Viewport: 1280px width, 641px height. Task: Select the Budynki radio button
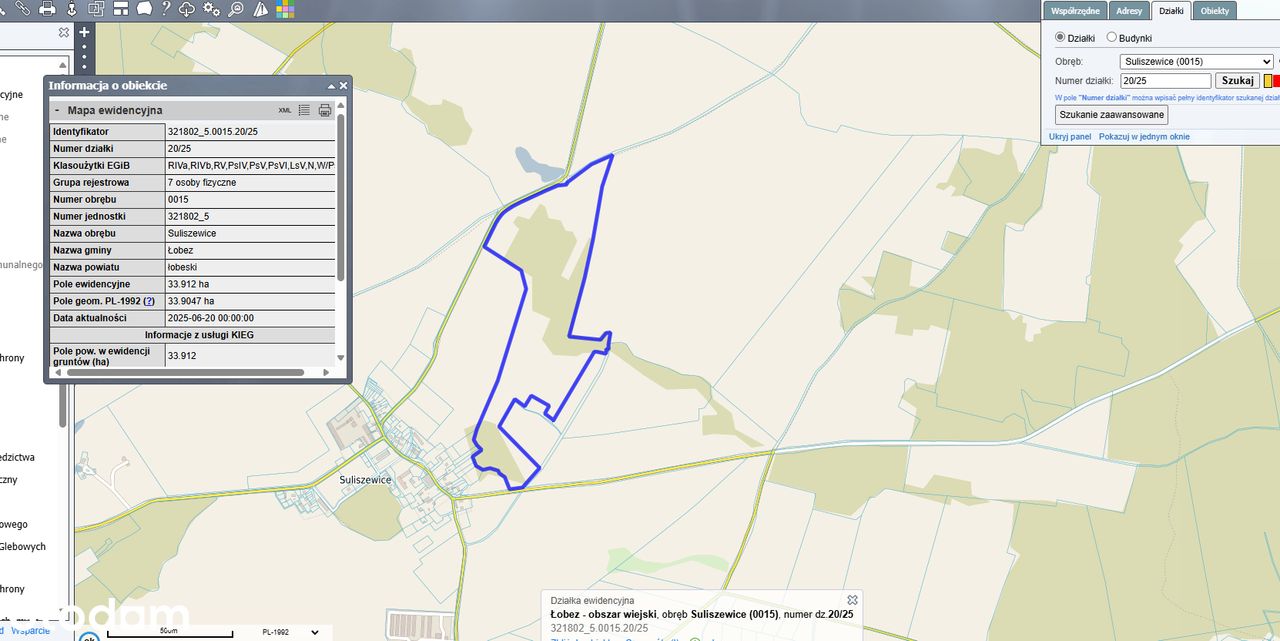click(1111, 37)
